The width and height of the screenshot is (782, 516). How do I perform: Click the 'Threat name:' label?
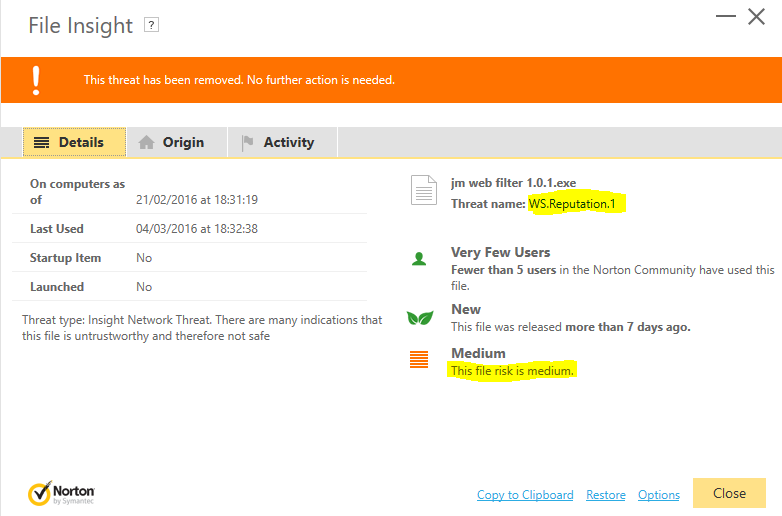(488, 204)
